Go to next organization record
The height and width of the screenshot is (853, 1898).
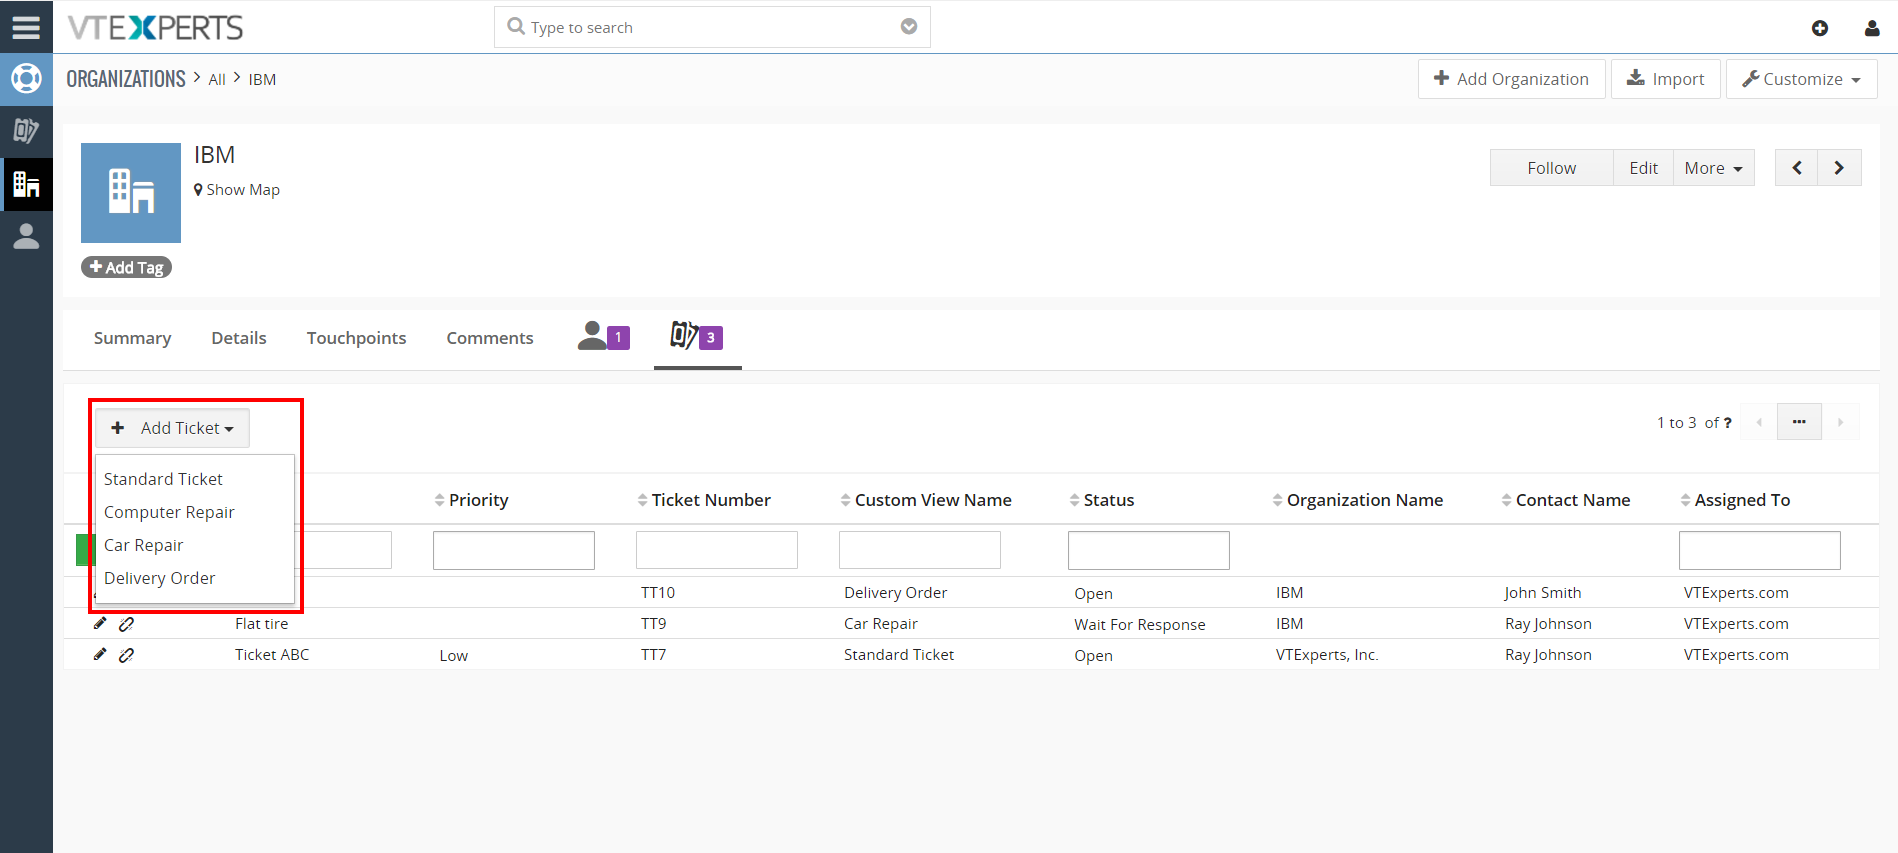[x=1840, y=168]
